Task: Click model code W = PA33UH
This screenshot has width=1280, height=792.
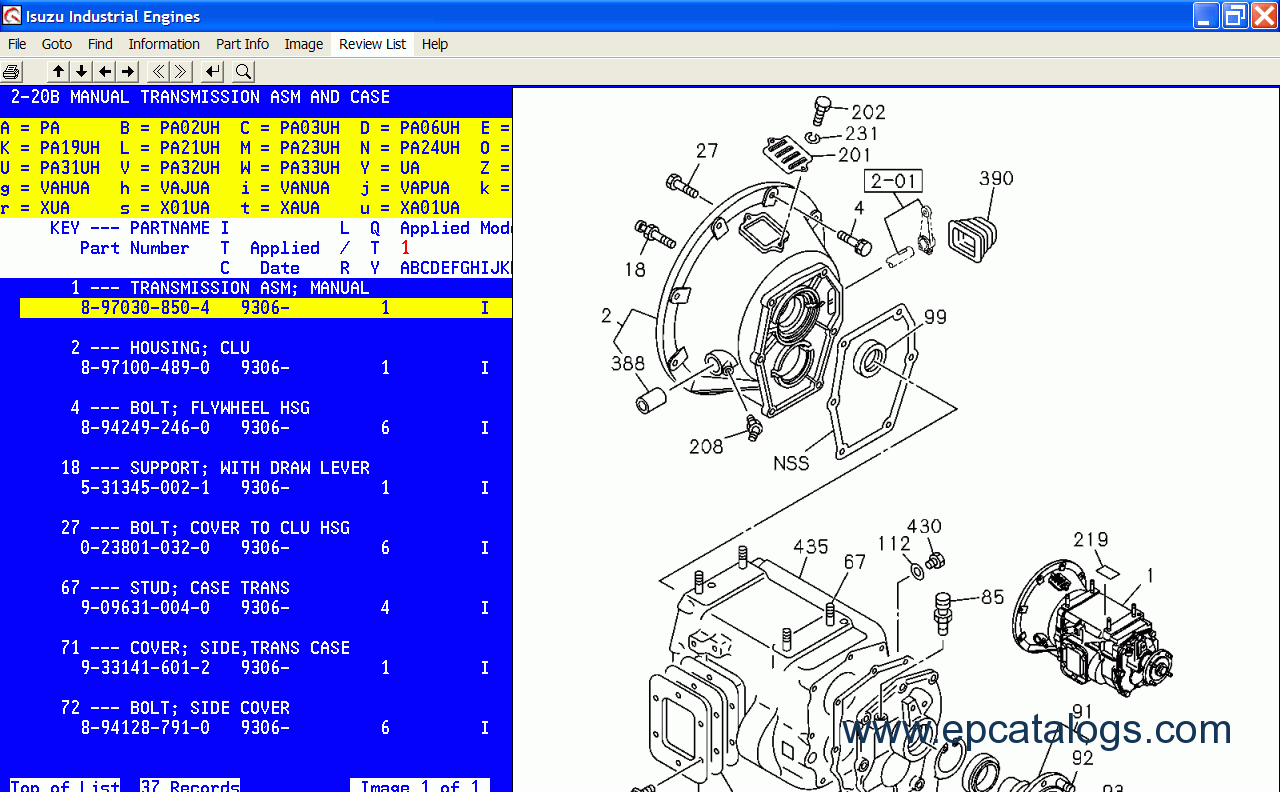Action: click(290, 168)
